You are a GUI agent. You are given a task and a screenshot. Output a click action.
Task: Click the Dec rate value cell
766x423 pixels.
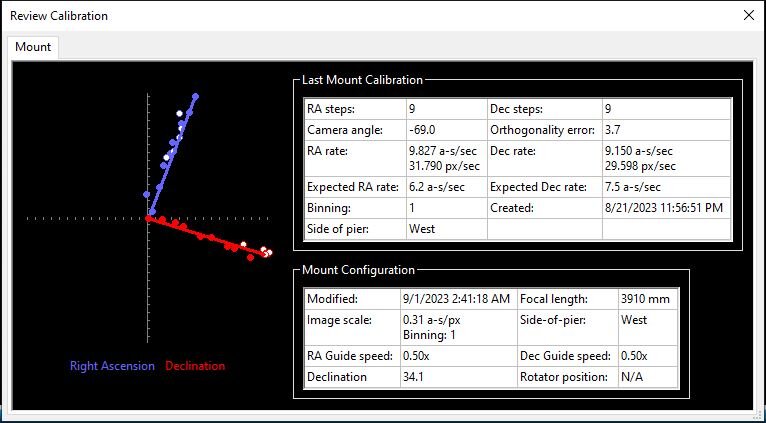click(666, 159)
